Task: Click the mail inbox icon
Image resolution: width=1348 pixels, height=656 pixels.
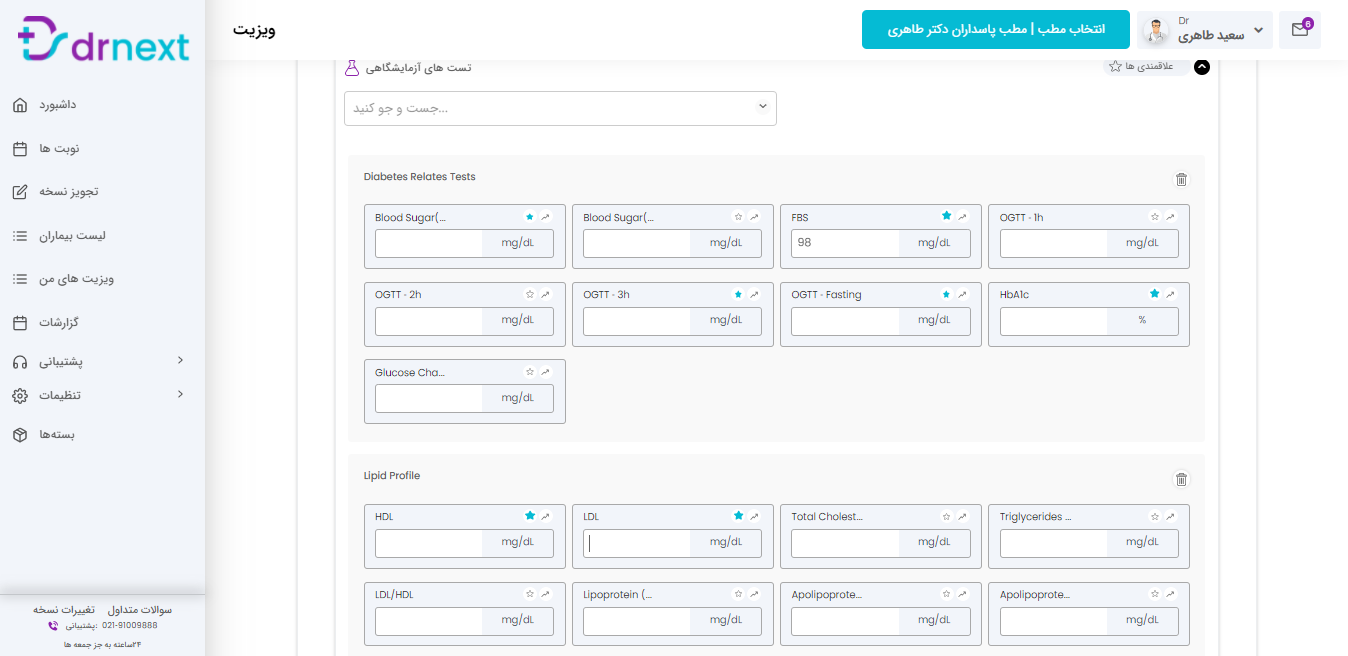Action: click(x=1299, y=30)
